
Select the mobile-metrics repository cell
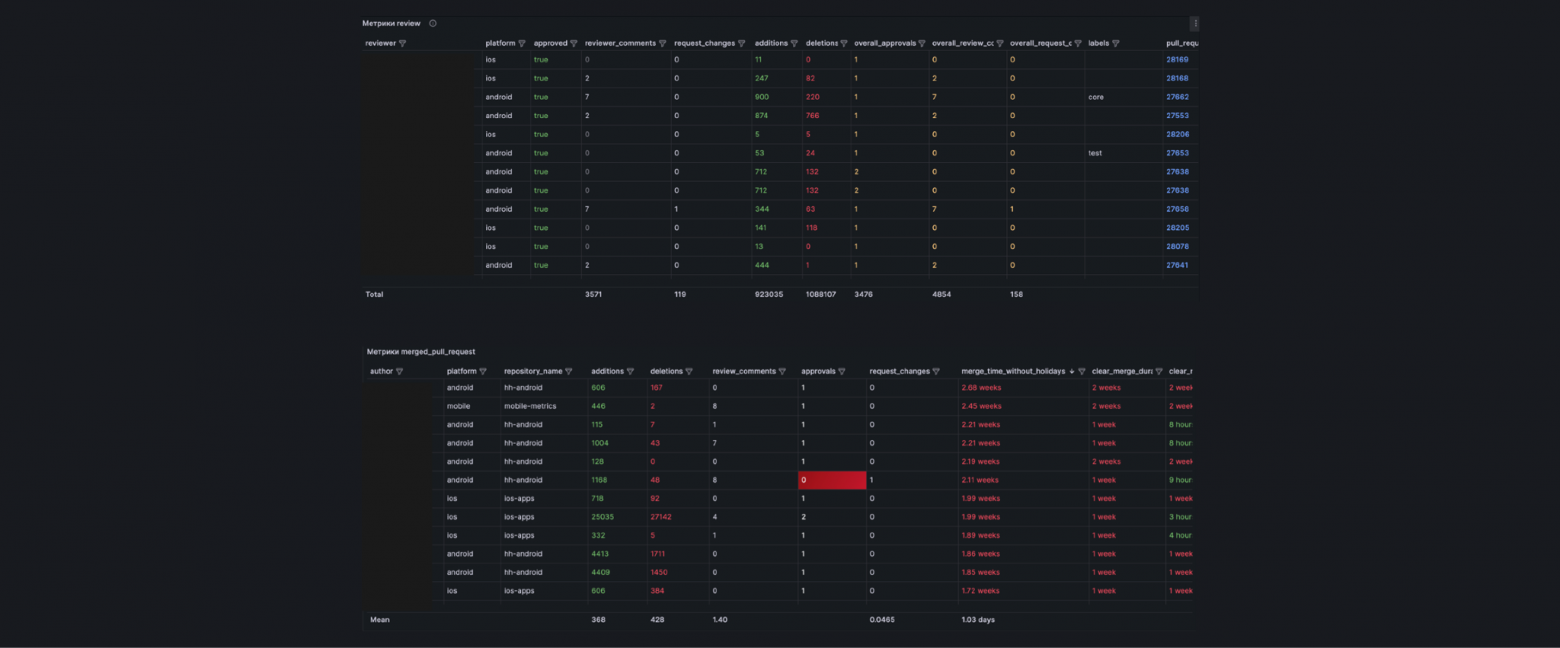tap(530, 406)
